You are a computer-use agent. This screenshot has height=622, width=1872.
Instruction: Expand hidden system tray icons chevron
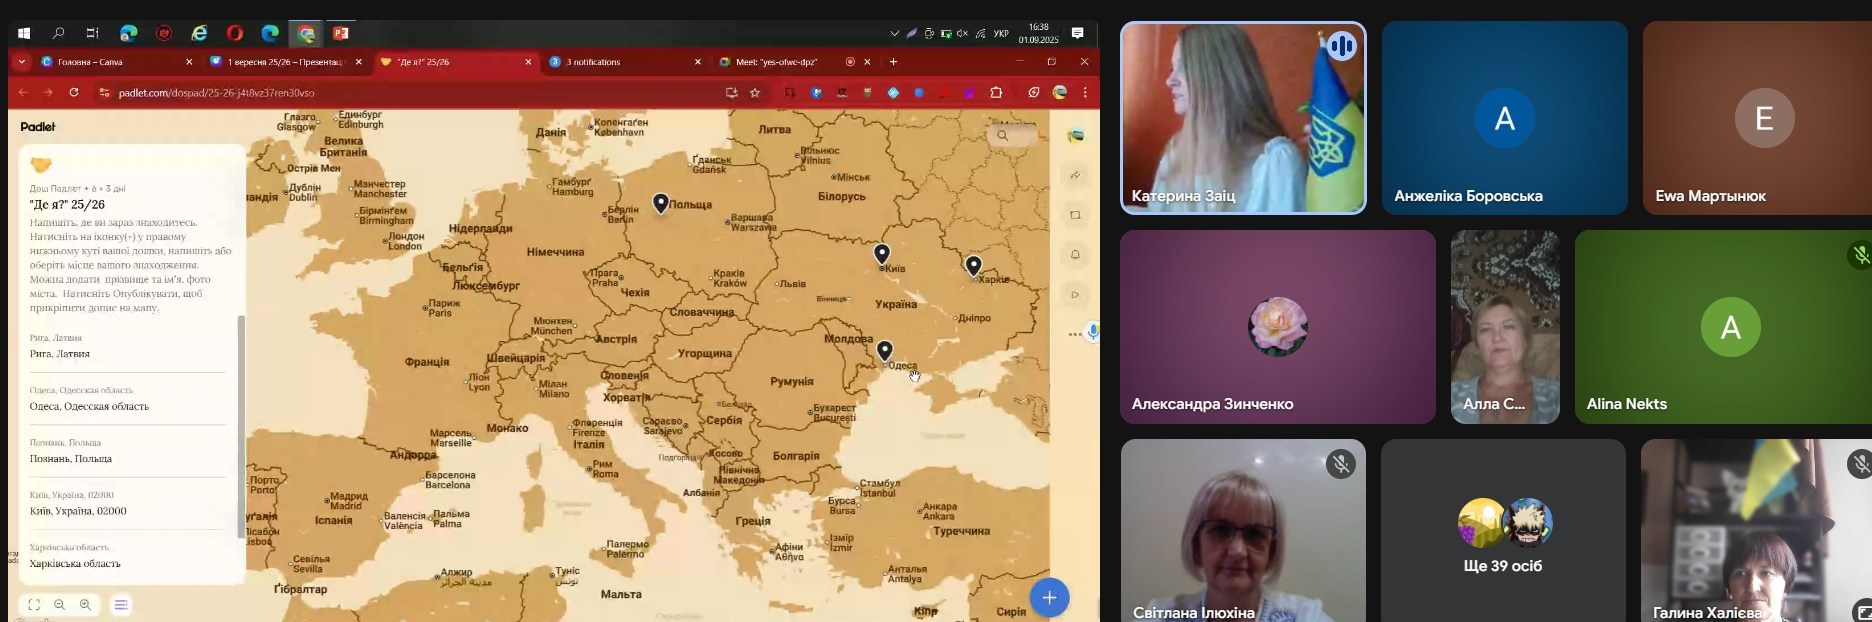click(894, 33)
